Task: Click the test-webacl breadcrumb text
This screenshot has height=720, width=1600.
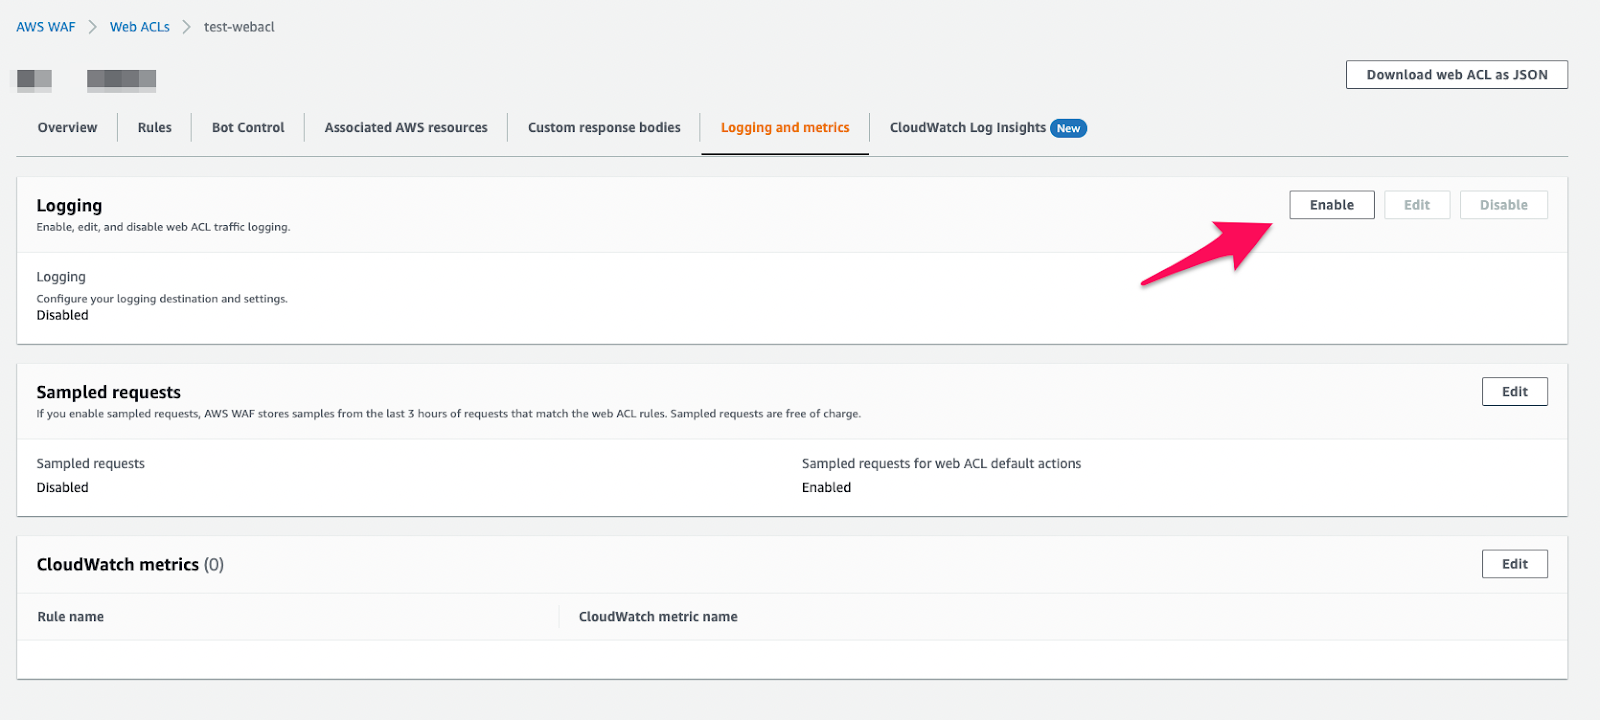Action: click(x=239, y=27)
